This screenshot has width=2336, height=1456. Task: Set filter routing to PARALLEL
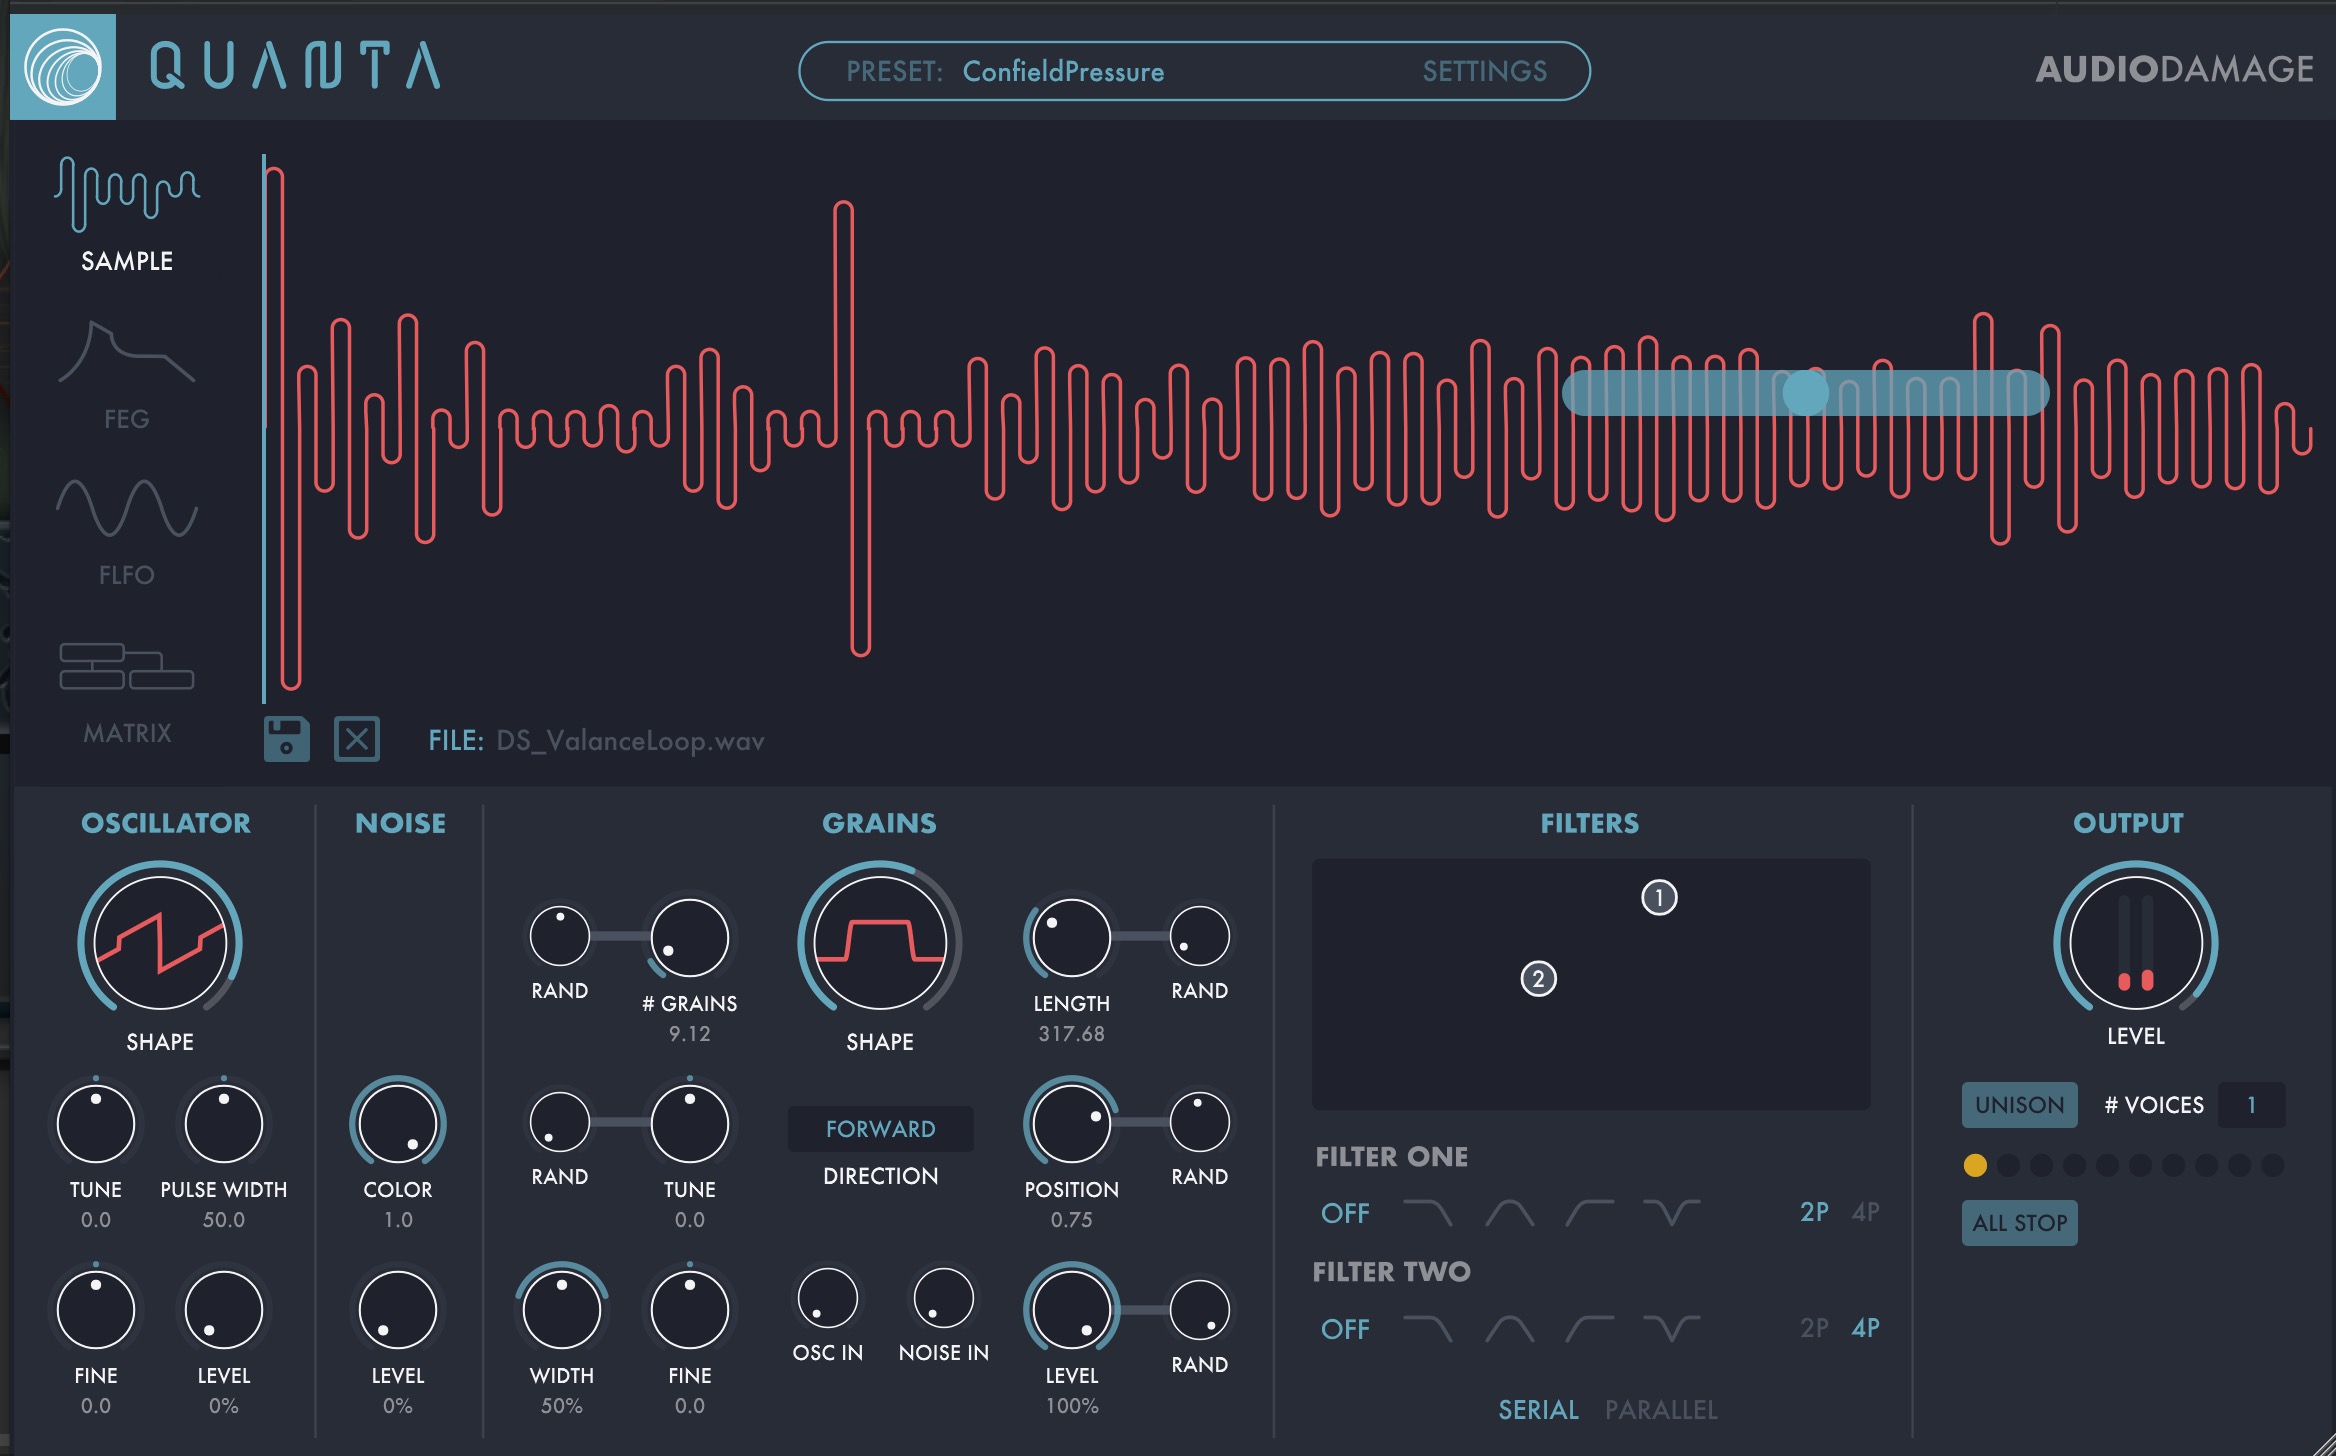coord(1661,1410)
